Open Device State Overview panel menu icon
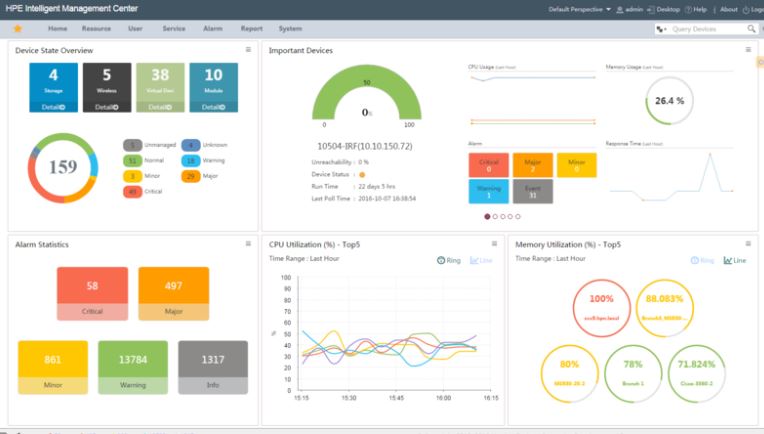This screenshot has width=764, height=434. (x=248, y=50)
